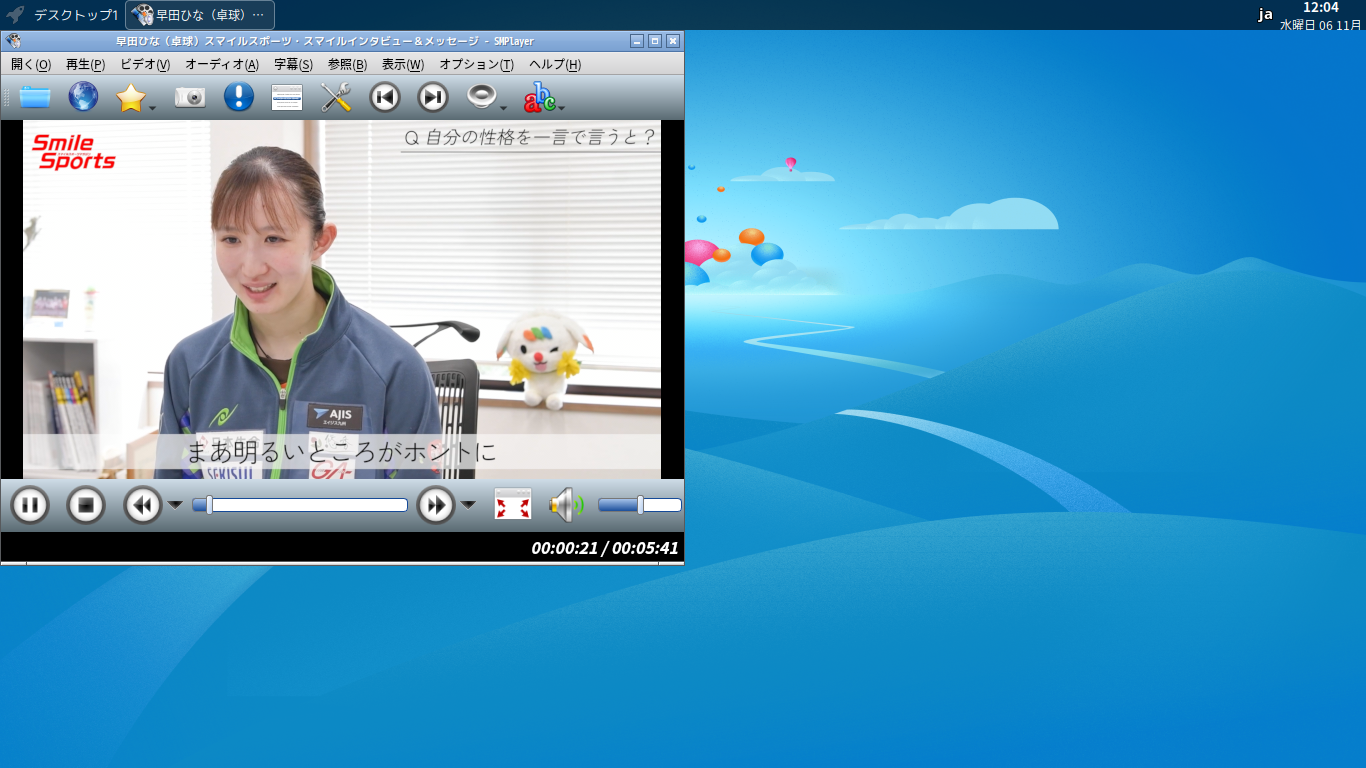The height and width of the screenshot is (768, 1366).
Task: Open URL with the globe icon
Action: pyautogui.click(x=83, y=97)
